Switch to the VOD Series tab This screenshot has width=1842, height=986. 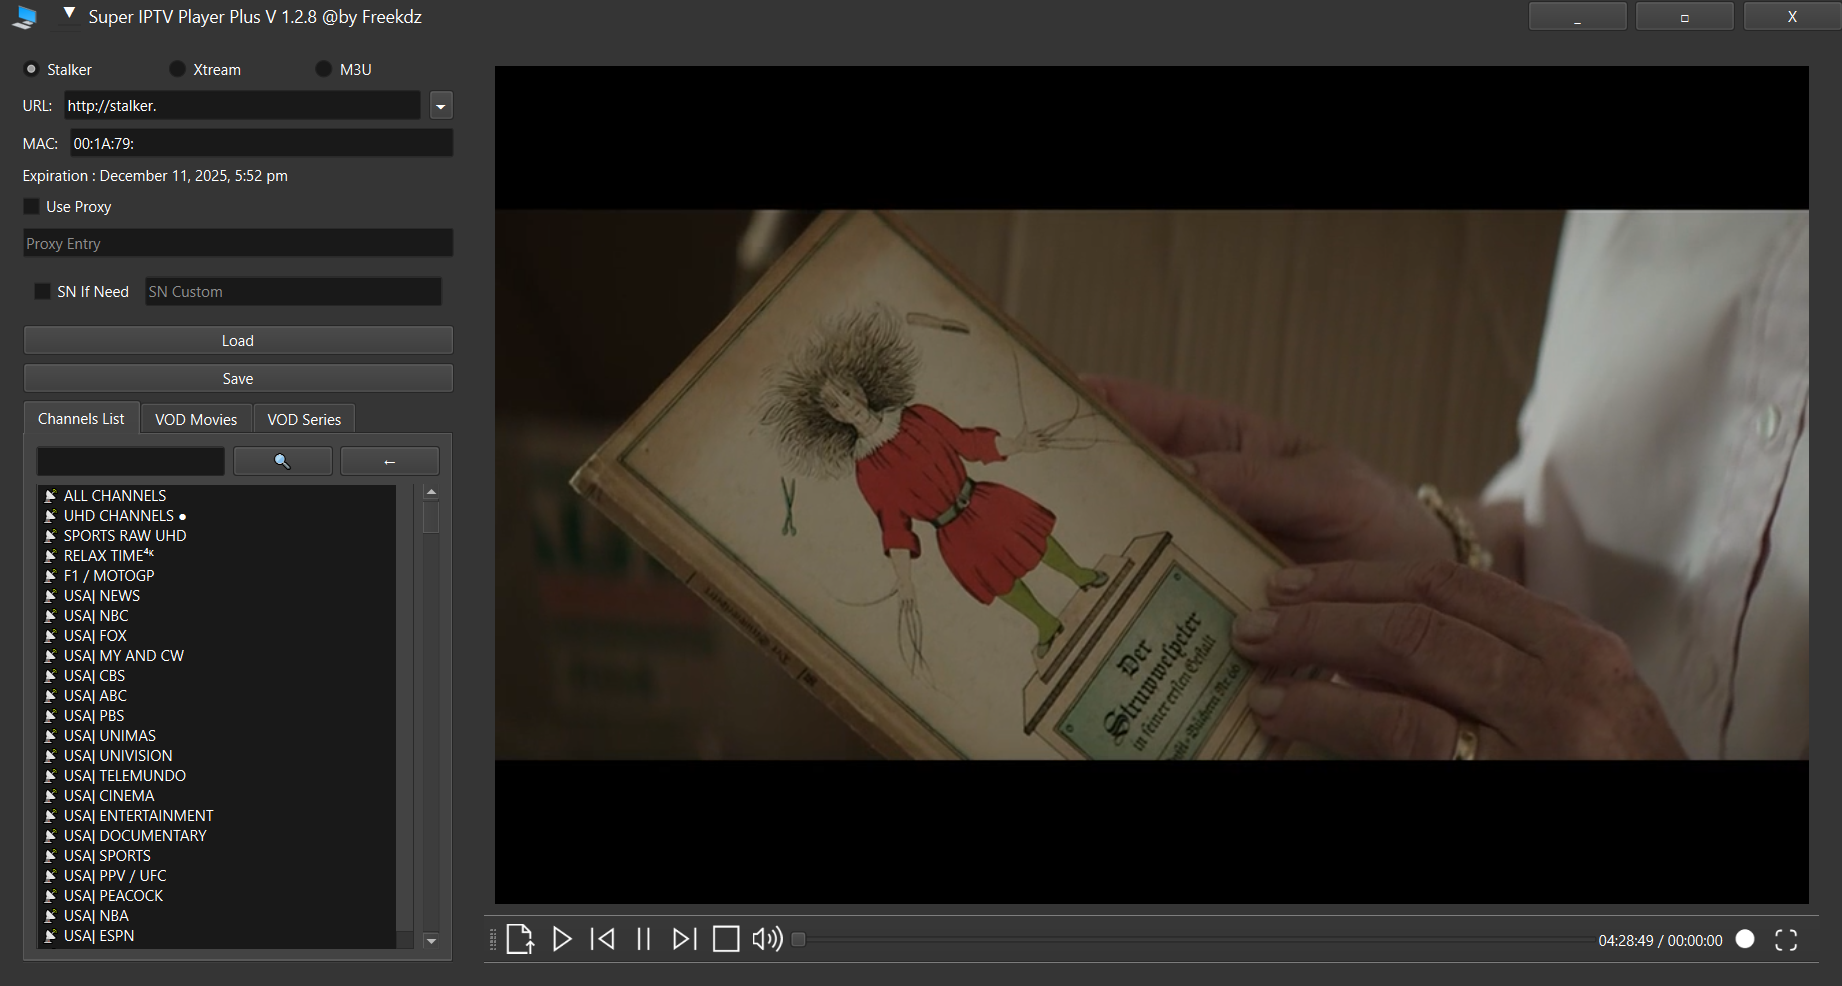[304, 420]
